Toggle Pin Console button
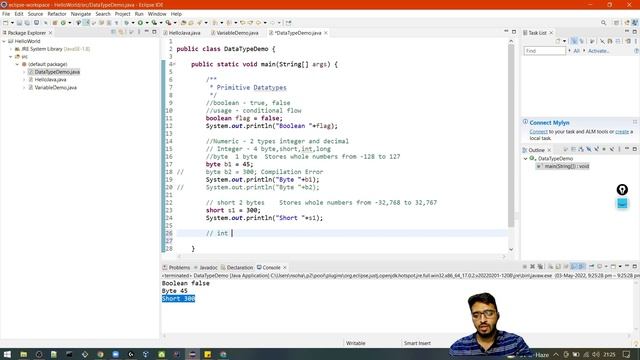This screenshot has width=640, height=360. [591, 267]
